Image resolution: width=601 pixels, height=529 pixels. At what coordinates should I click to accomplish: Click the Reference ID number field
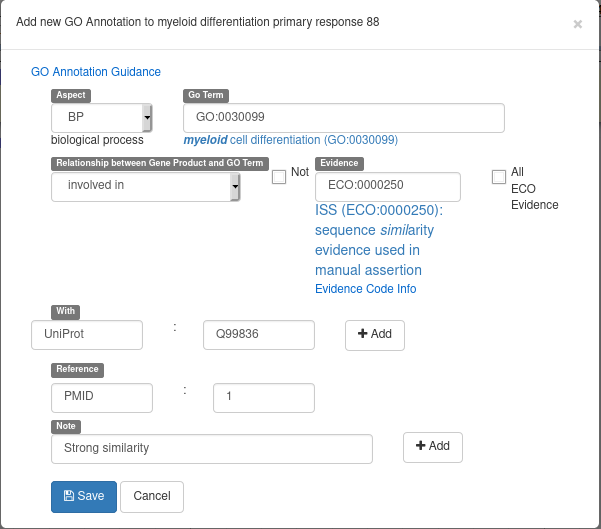[264, 397]
